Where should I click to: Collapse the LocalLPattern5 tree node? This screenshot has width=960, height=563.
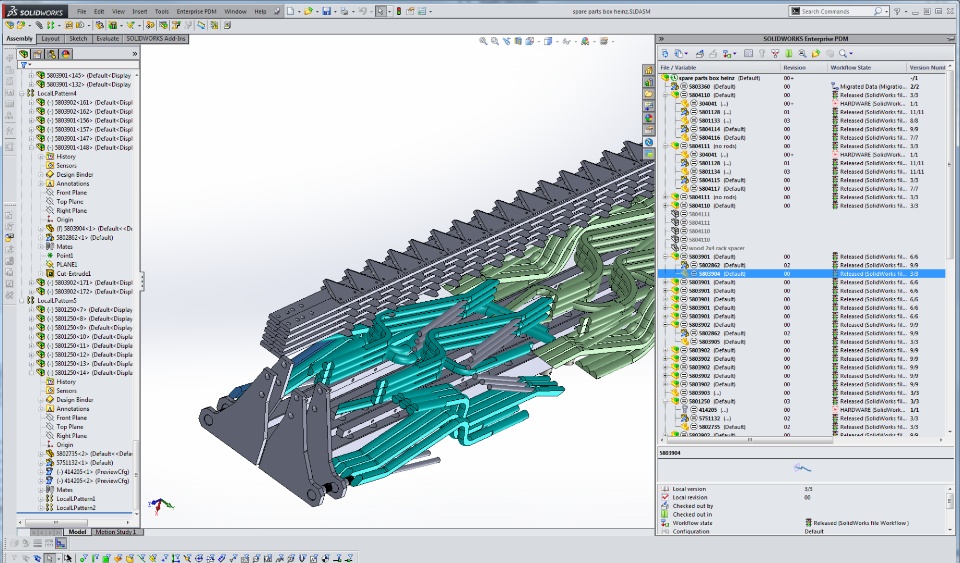(22, 300)
